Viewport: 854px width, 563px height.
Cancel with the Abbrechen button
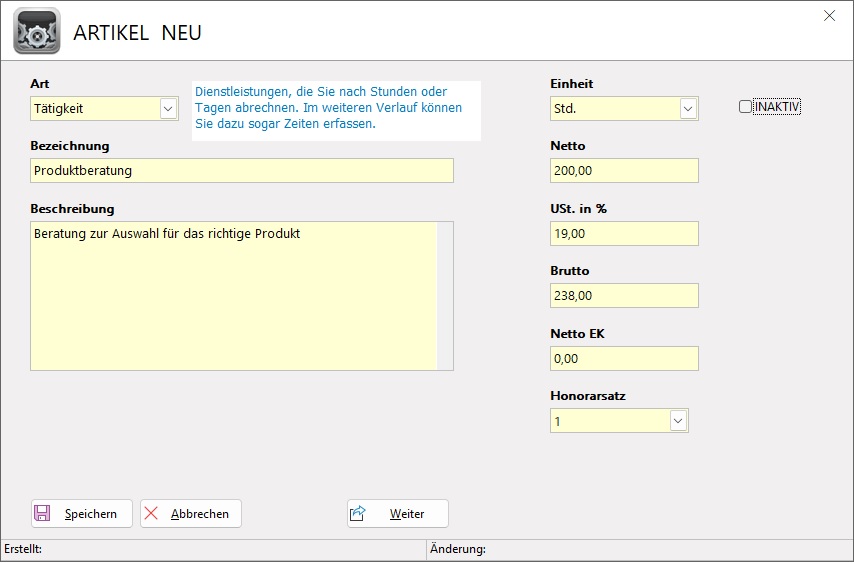pyautogui.click(x=191, y=514)
